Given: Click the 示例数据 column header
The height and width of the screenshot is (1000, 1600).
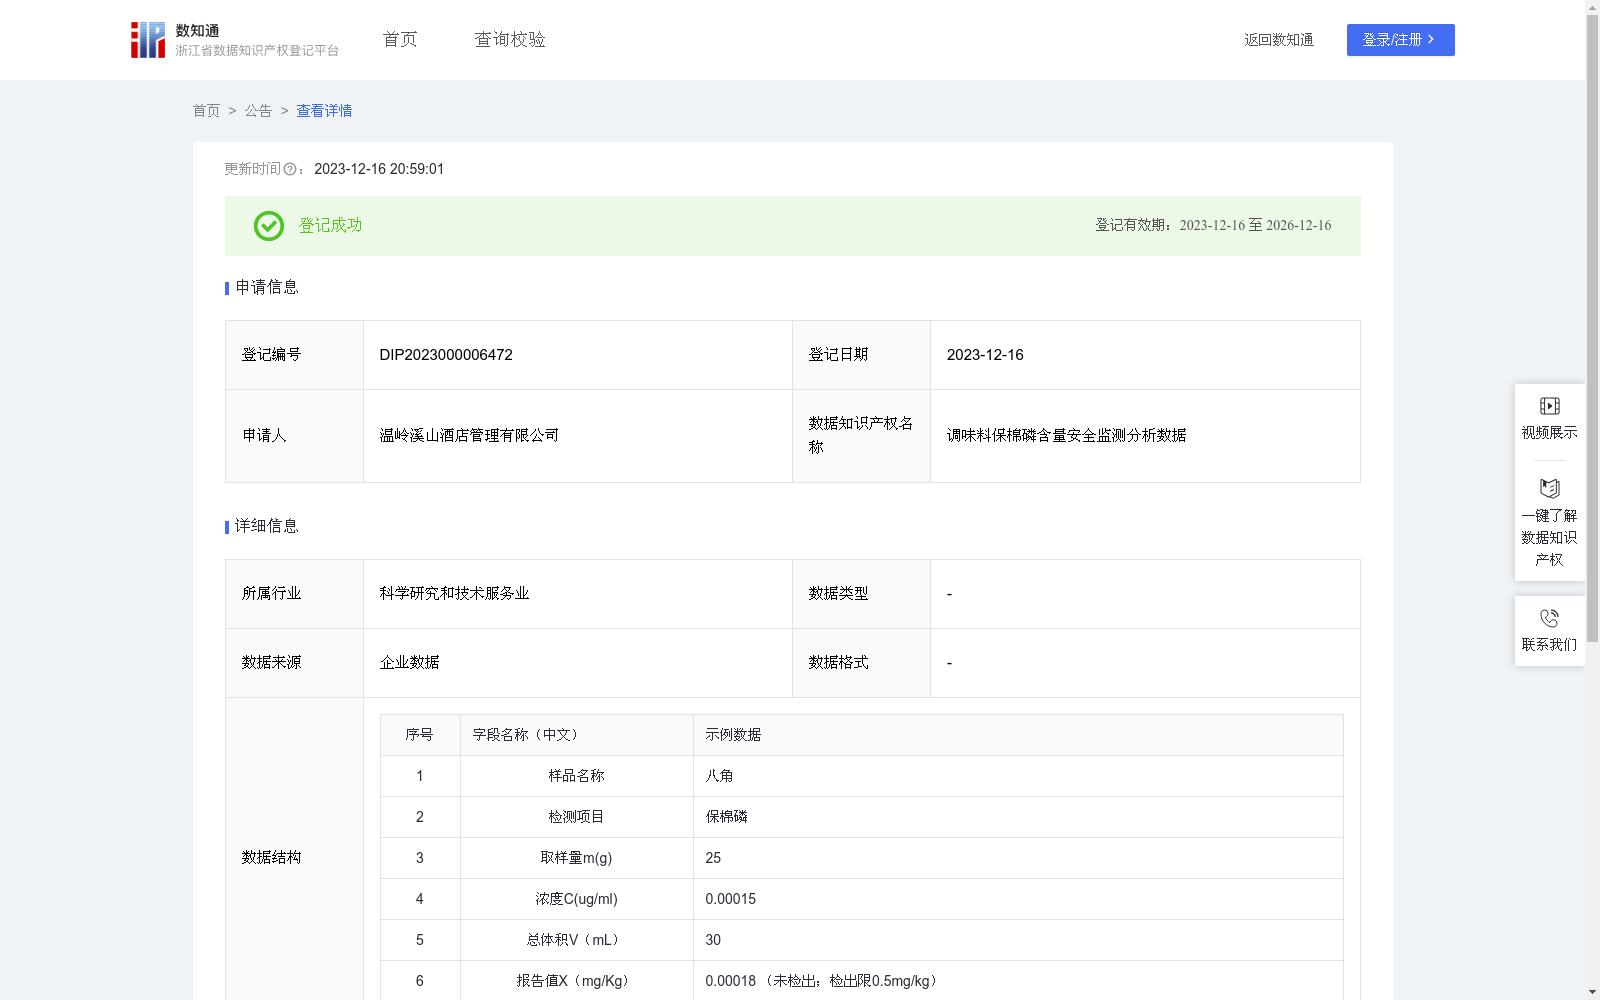Looking at the screenshot, I should tap(733, 735).
